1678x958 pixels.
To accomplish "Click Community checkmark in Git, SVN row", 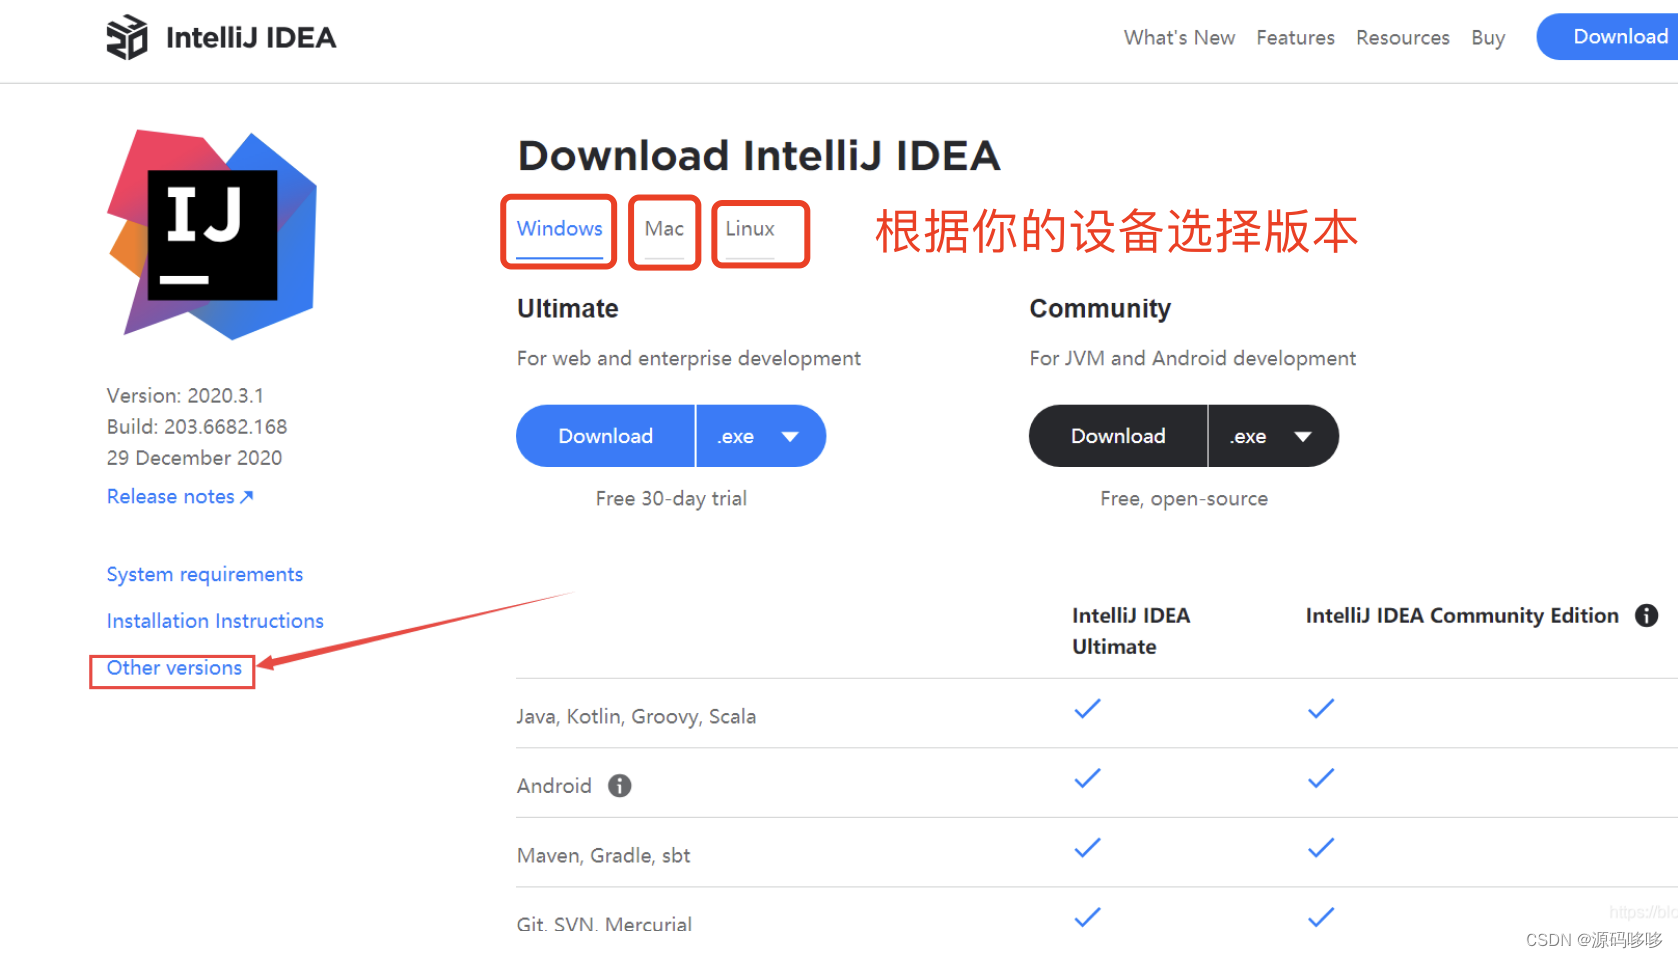I will [1321, 917].
